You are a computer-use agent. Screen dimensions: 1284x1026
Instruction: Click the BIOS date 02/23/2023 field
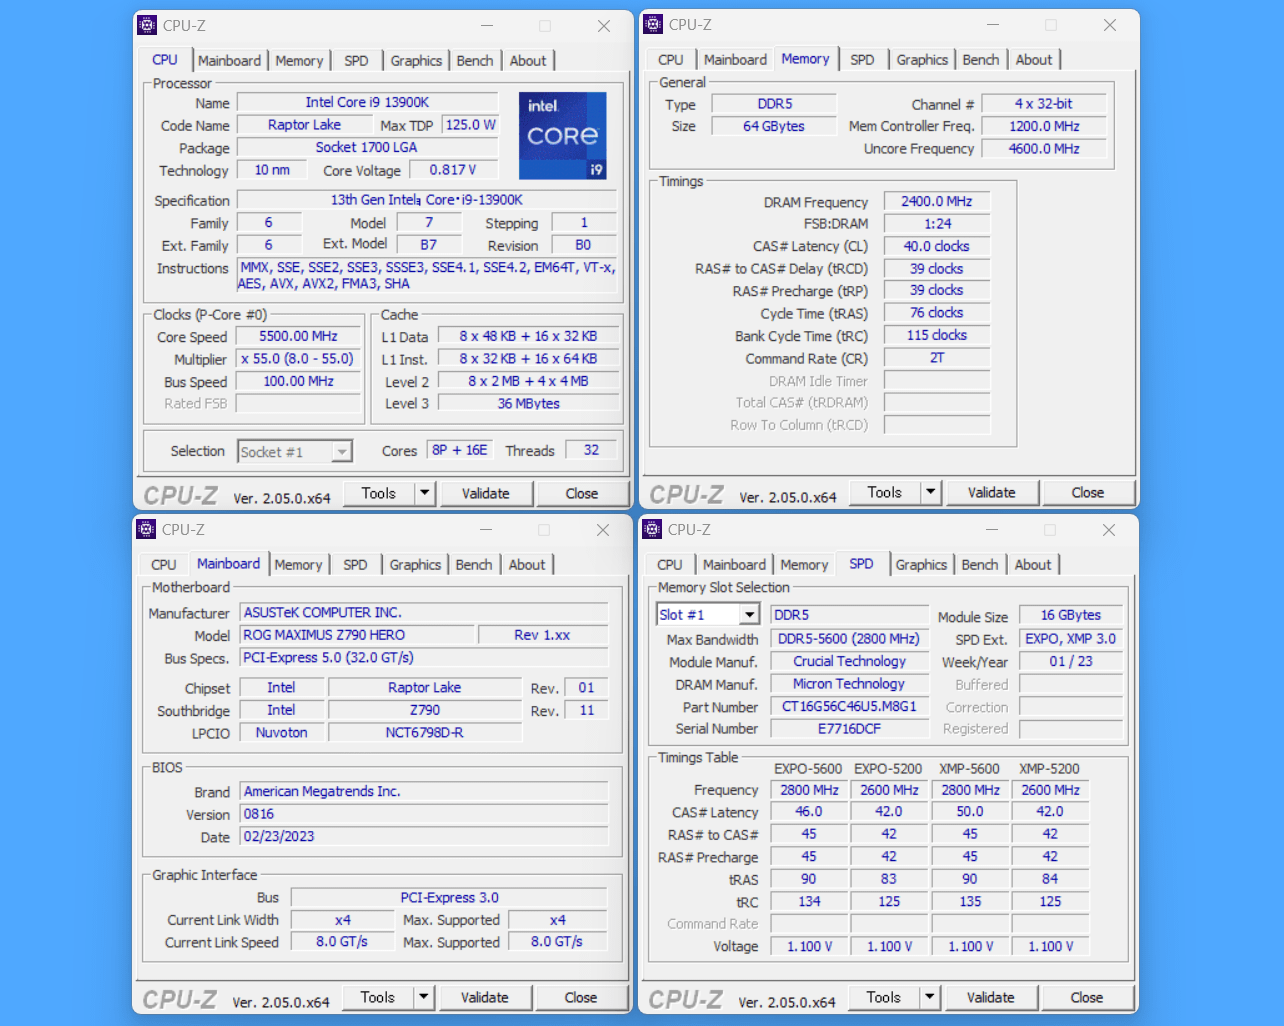[x=424, y=836]
